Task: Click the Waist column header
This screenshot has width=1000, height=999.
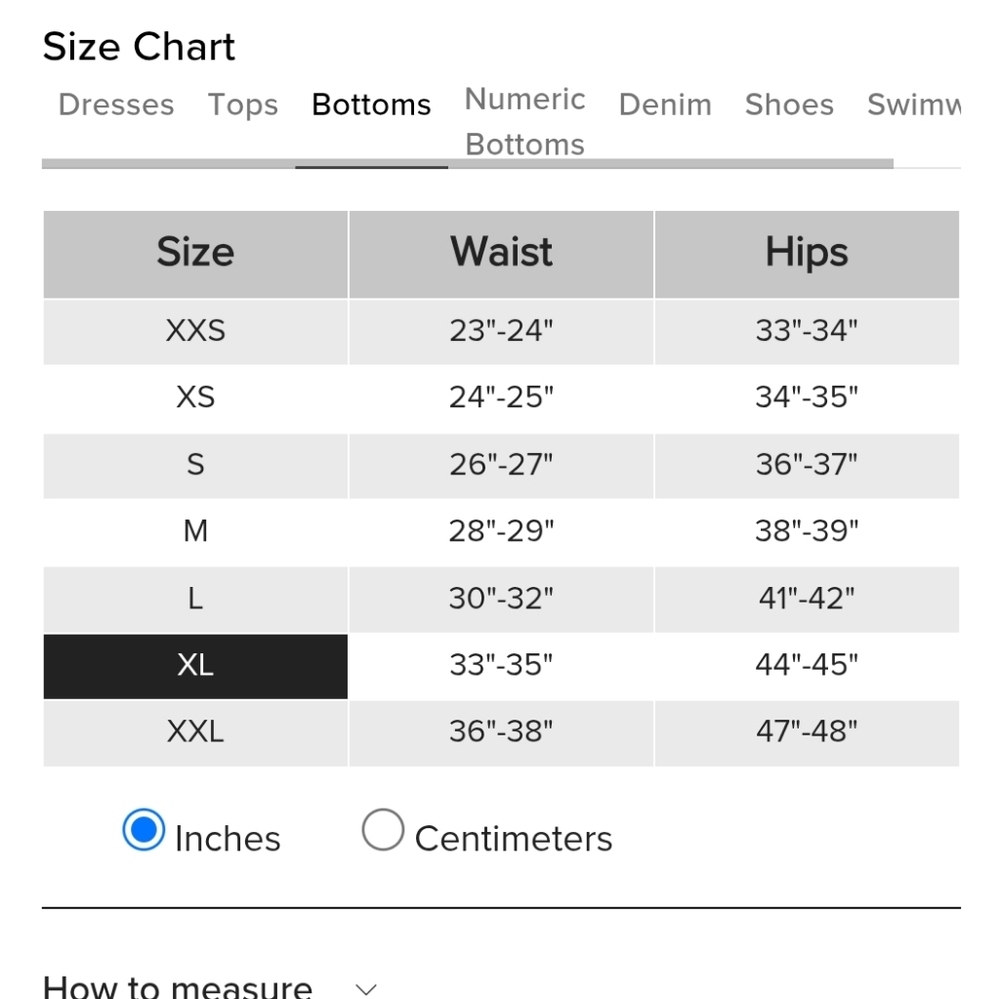Action: pos(501,254)
